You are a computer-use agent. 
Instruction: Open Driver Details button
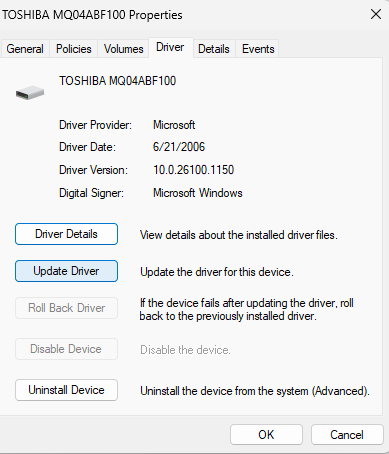[66, 234]
